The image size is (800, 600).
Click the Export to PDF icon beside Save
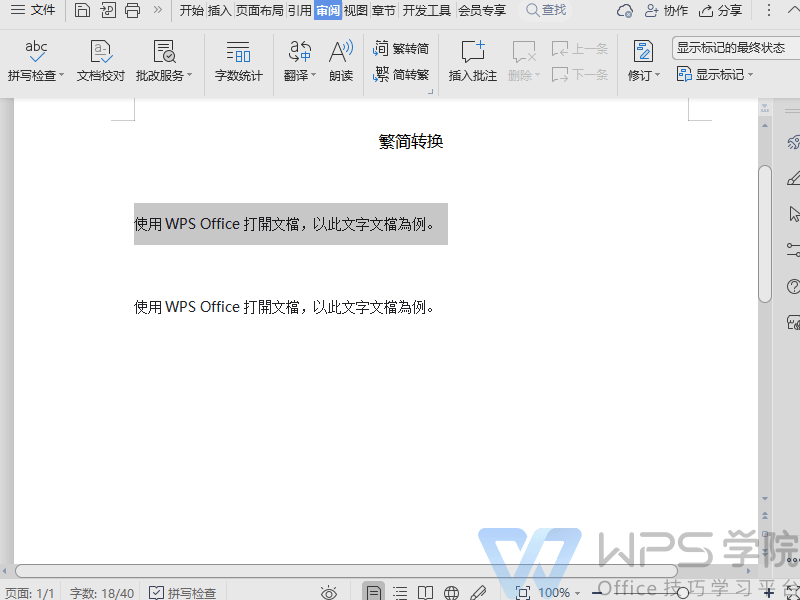[108, 10]
